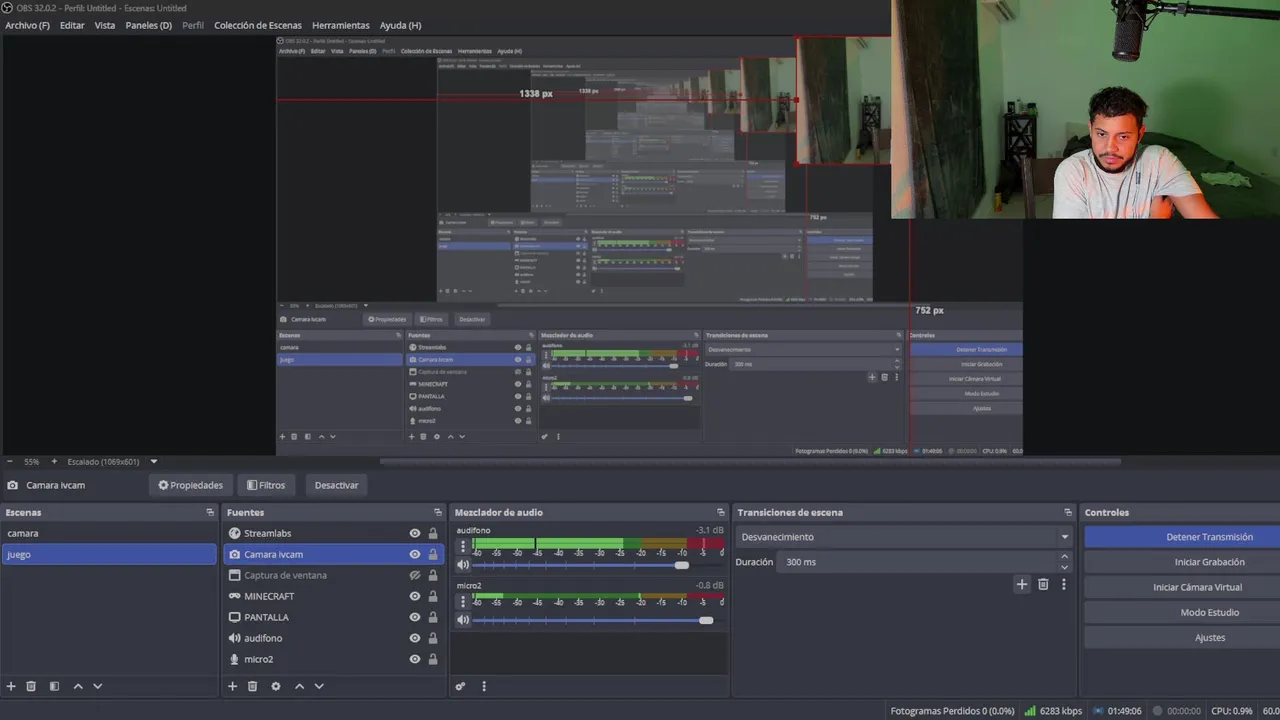Open the Archivo menu

point(27,25)
